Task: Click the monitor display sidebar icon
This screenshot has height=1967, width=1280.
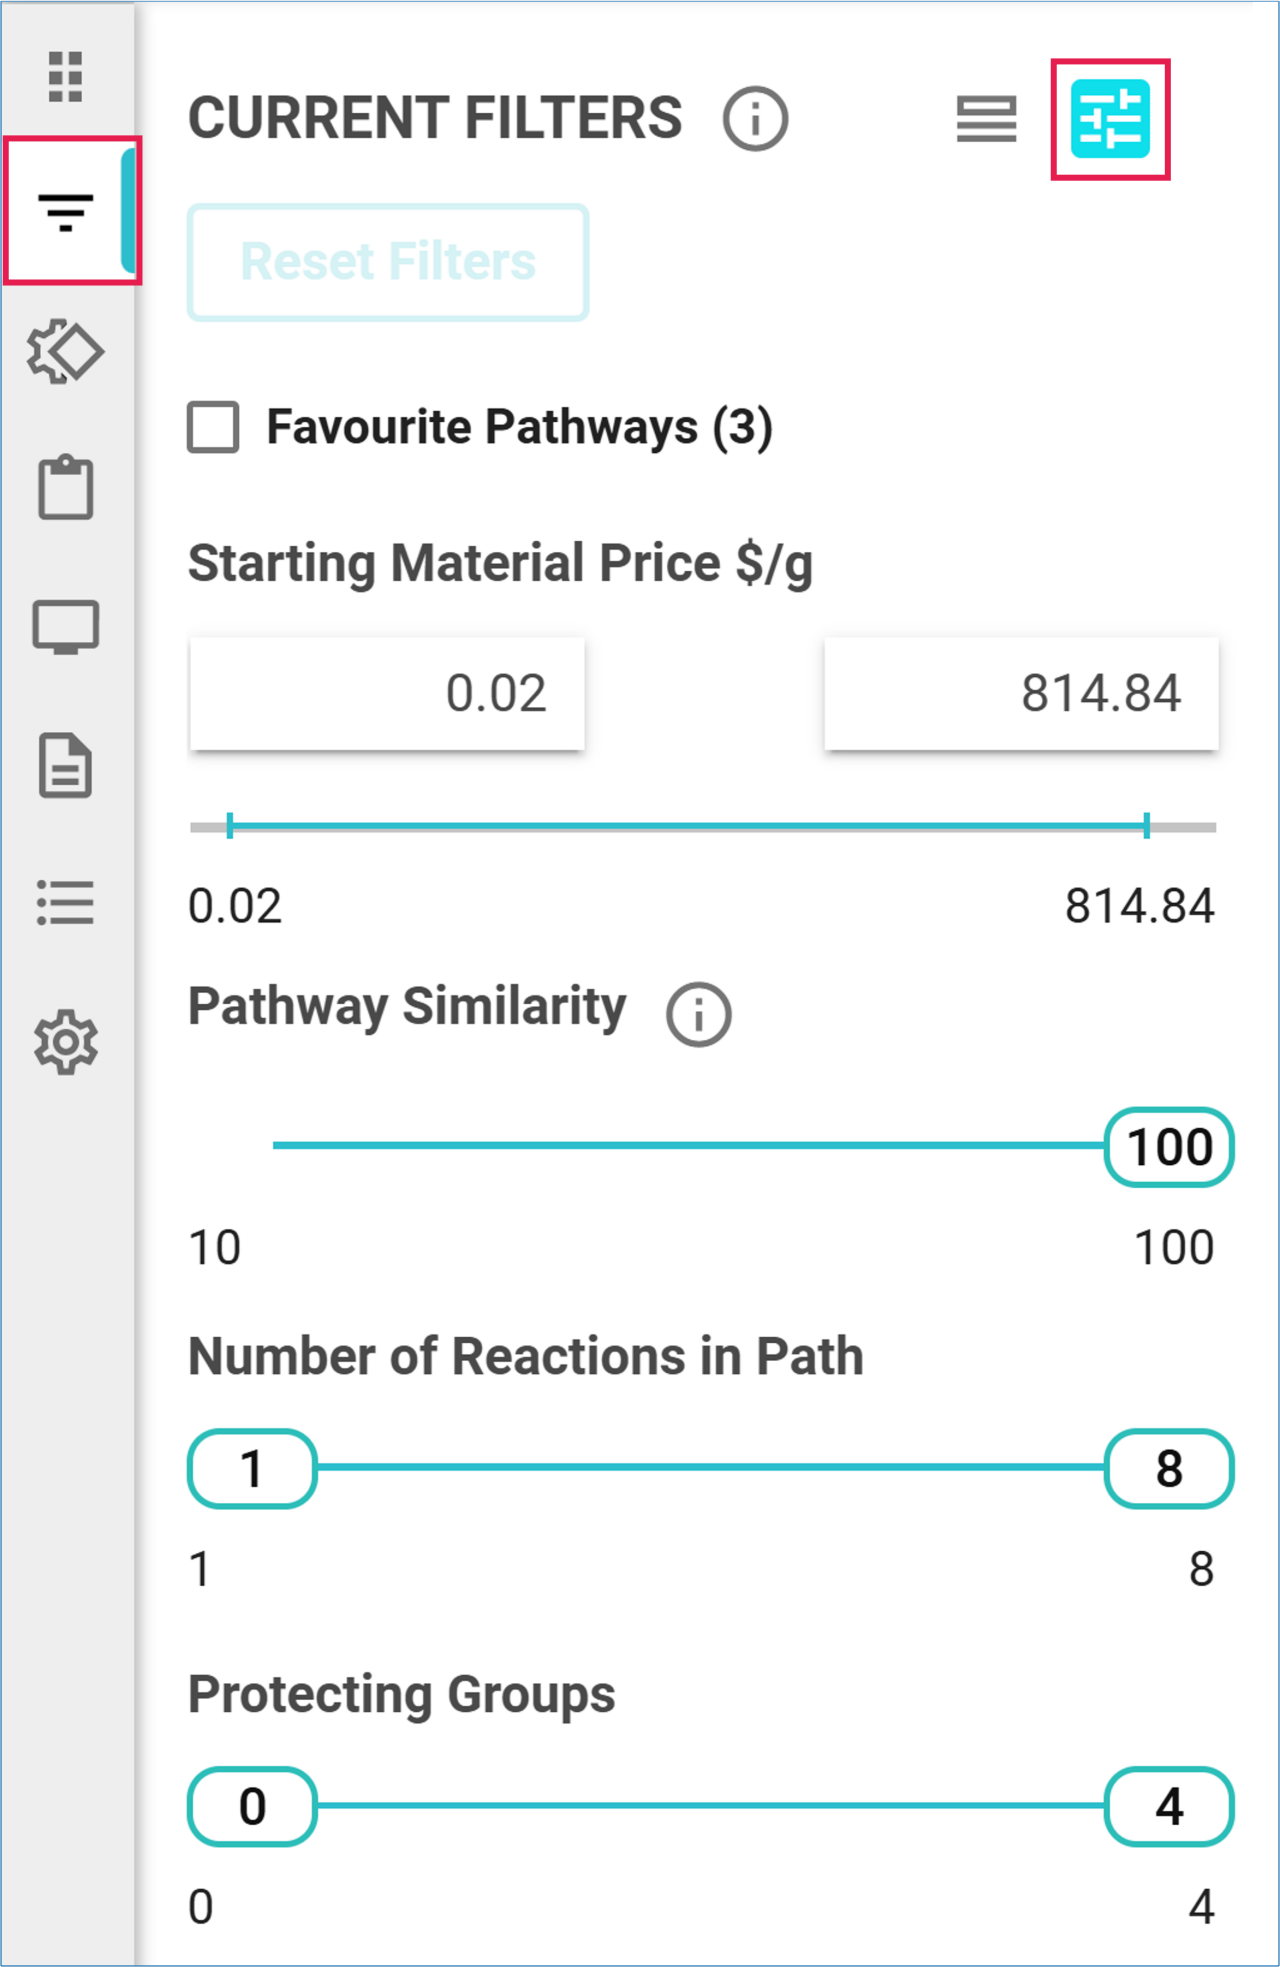Action: [x=66, y=627]
